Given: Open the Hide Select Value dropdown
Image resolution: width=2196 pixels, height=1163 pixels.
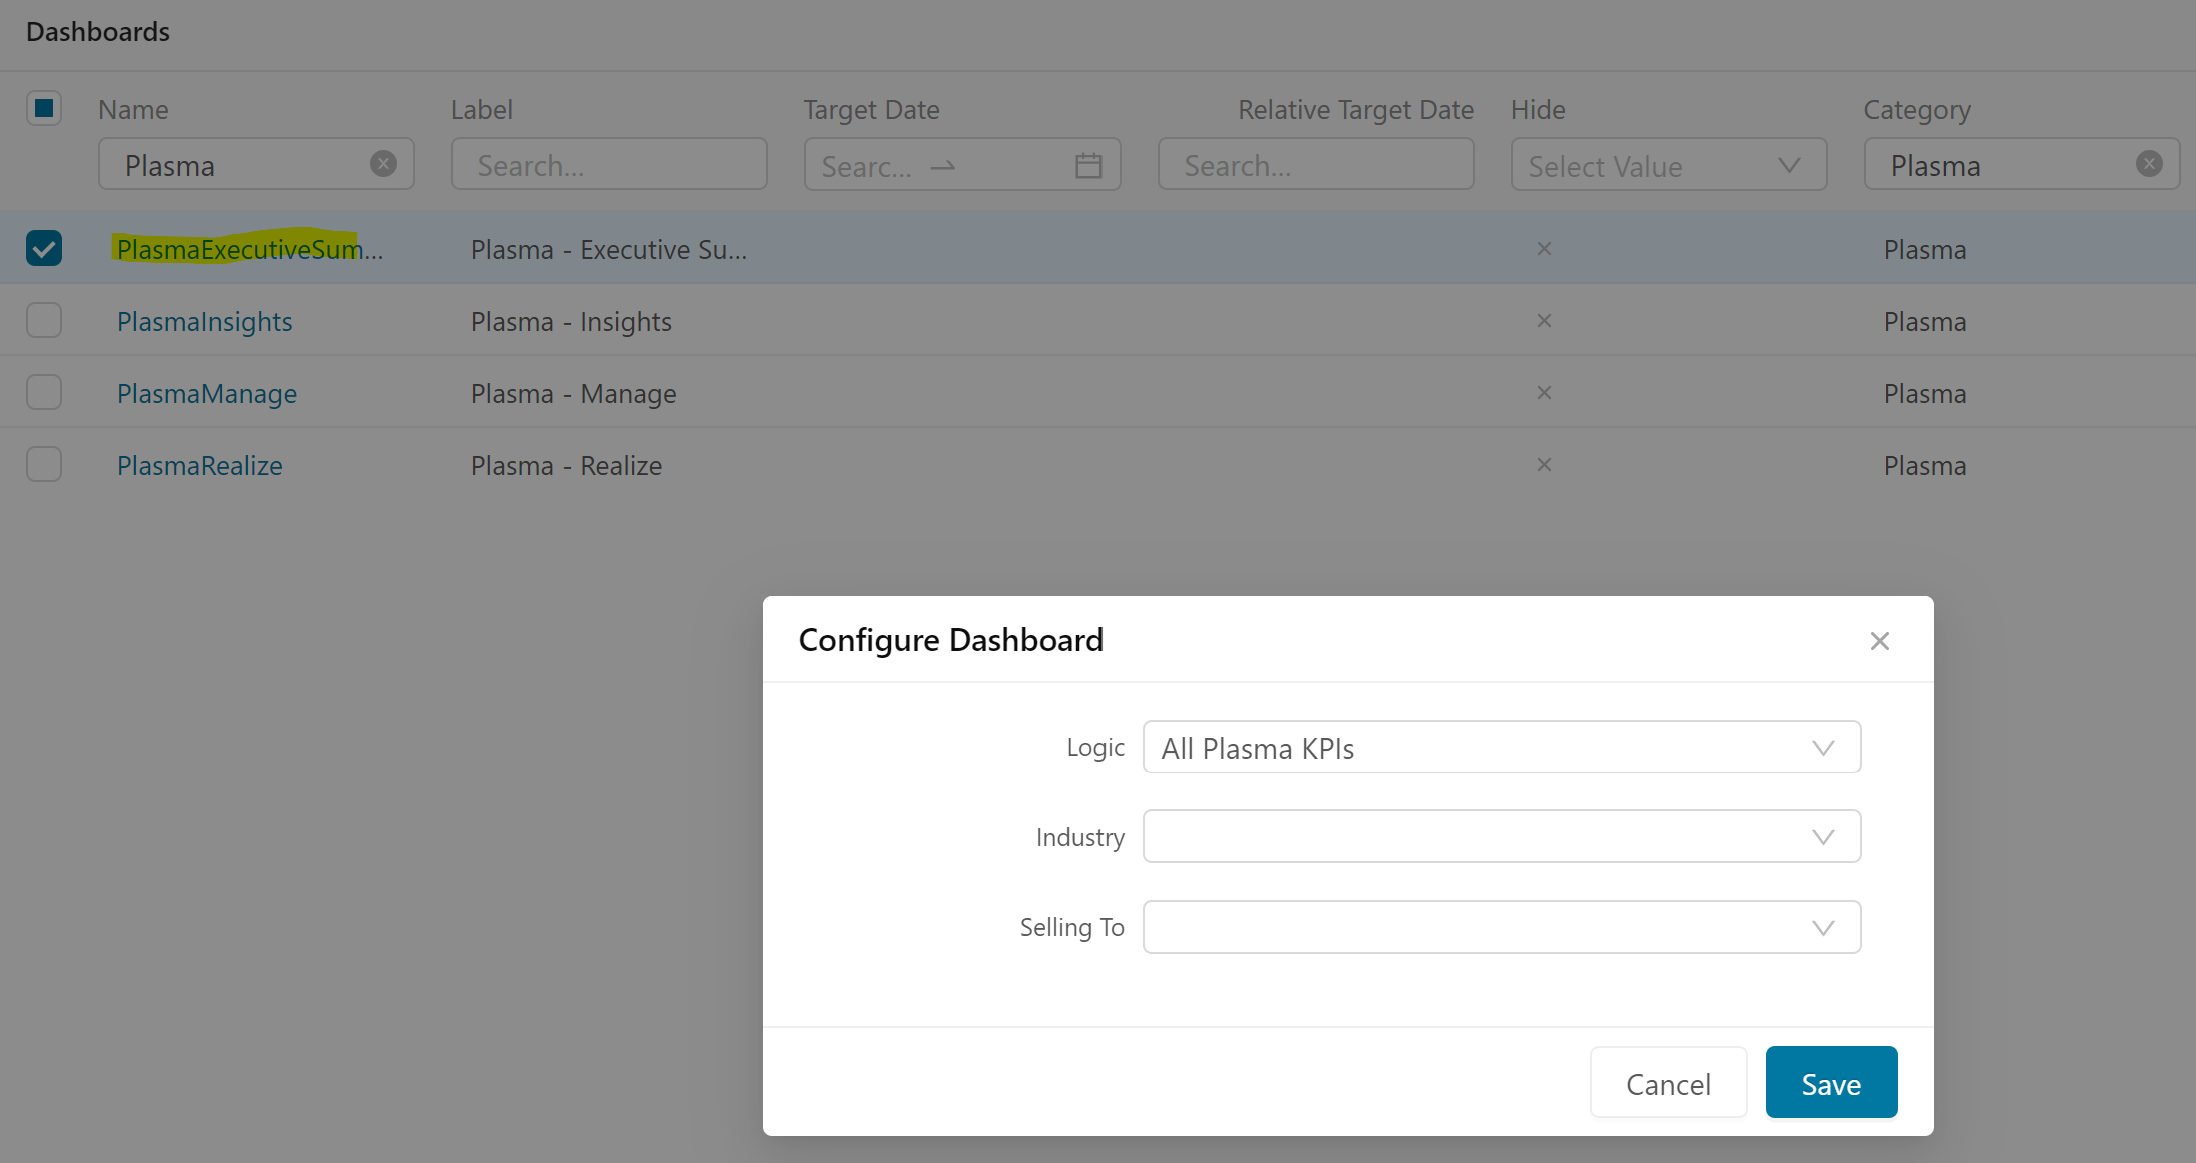Looking at the screenshot, I should (x=1668, y=166).
